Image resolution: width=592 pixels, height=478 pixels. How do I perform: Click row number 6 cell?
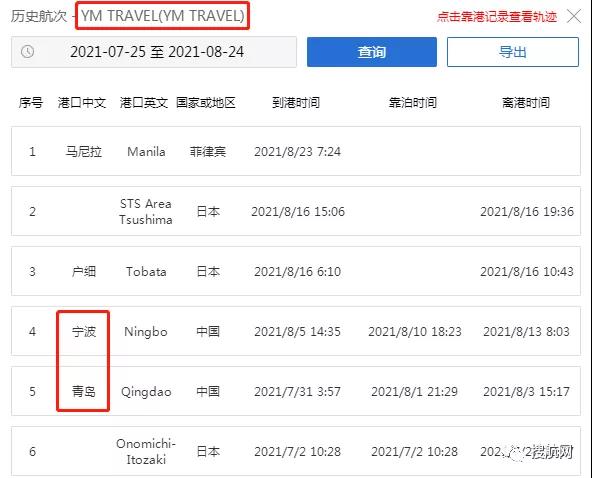click(32, 452)
